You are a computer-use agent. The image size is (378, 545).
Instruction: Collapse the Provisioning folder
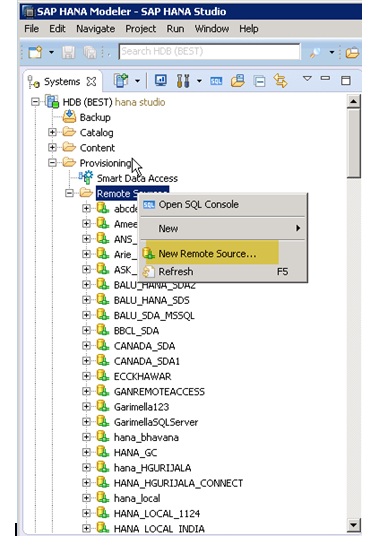[52, 163]
